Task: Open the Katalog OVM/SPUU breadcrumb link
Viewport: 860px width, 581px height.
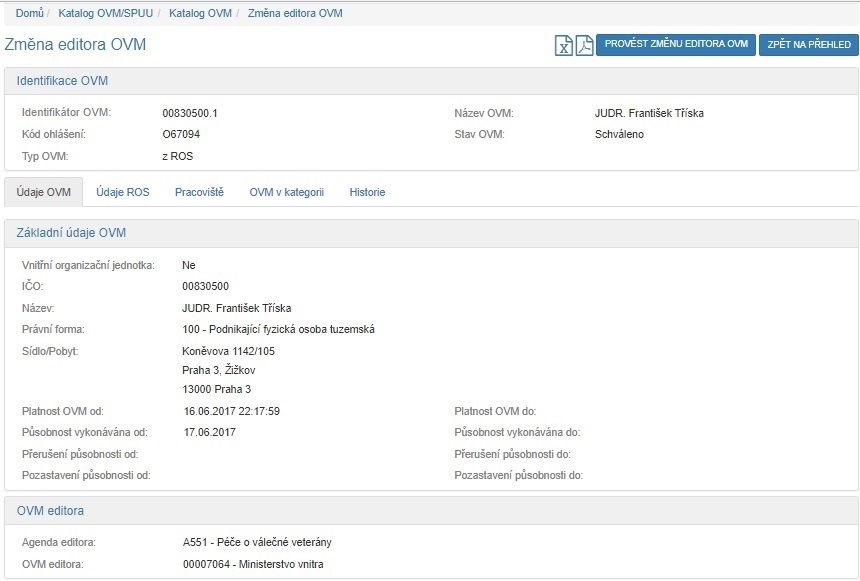Action: [x=106, y=13]
